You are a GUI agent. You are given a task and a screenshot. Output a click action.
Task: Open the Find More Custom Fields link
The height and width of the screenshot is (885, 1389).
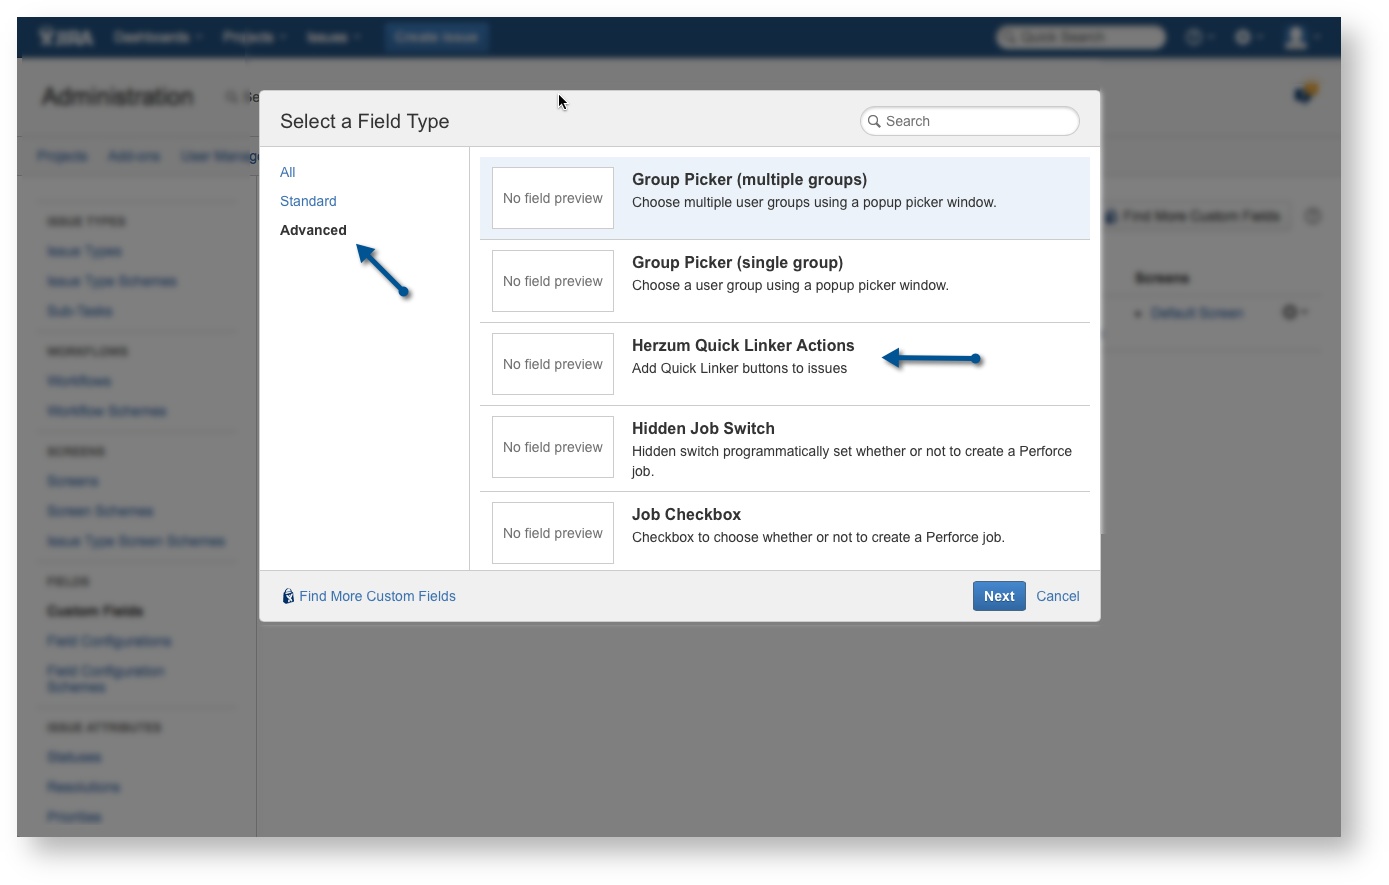click(x=377, y=596)
